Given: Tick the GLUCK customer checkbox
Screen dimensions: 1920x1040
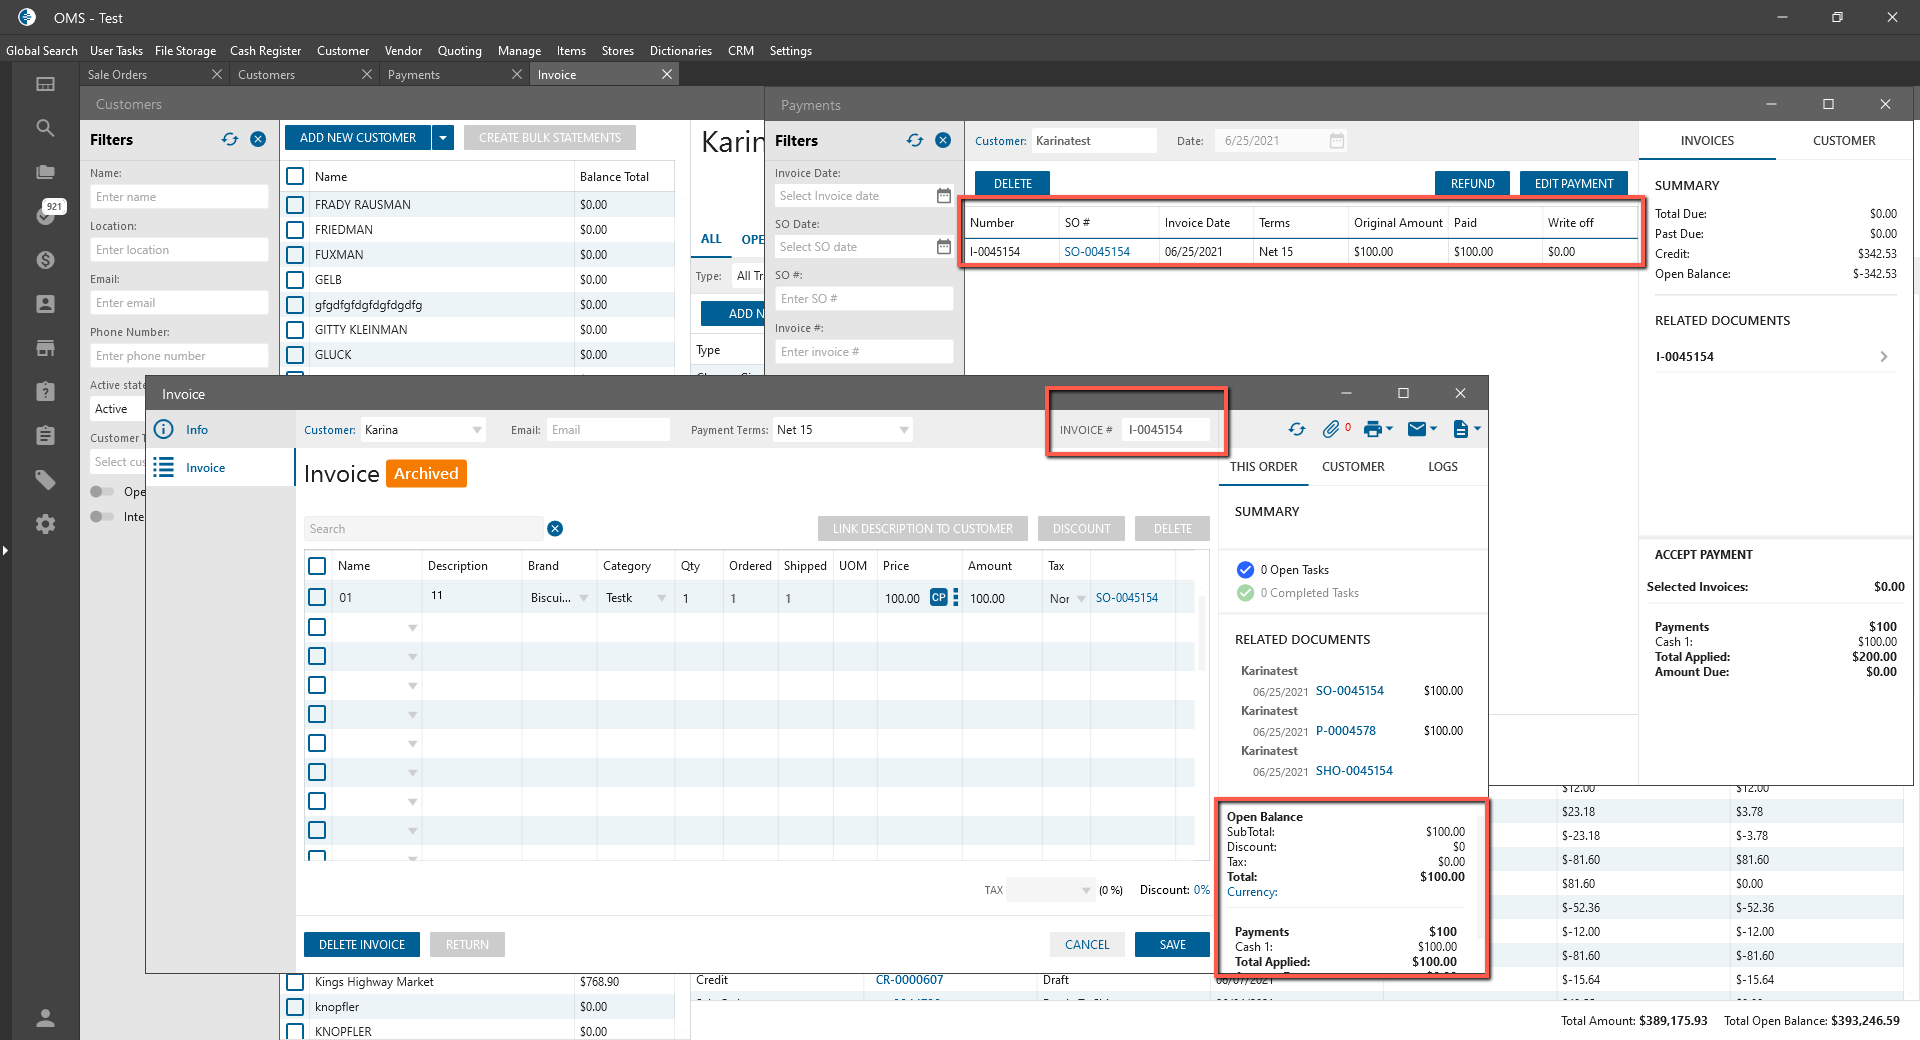Looking at the screenshot, I should click(295, 355).
